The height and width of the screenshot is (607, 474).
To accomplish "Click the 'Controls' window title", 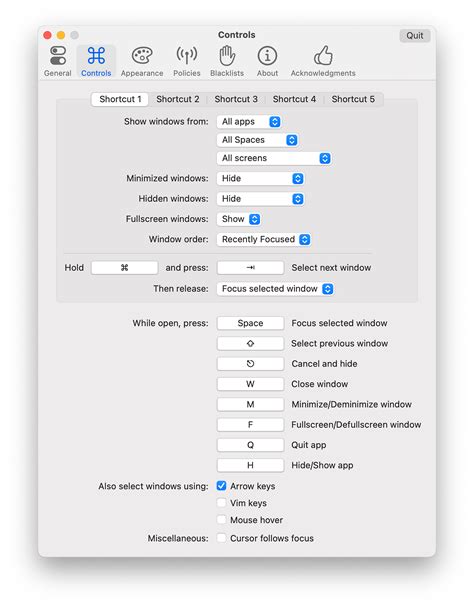I will click(237, 35).
